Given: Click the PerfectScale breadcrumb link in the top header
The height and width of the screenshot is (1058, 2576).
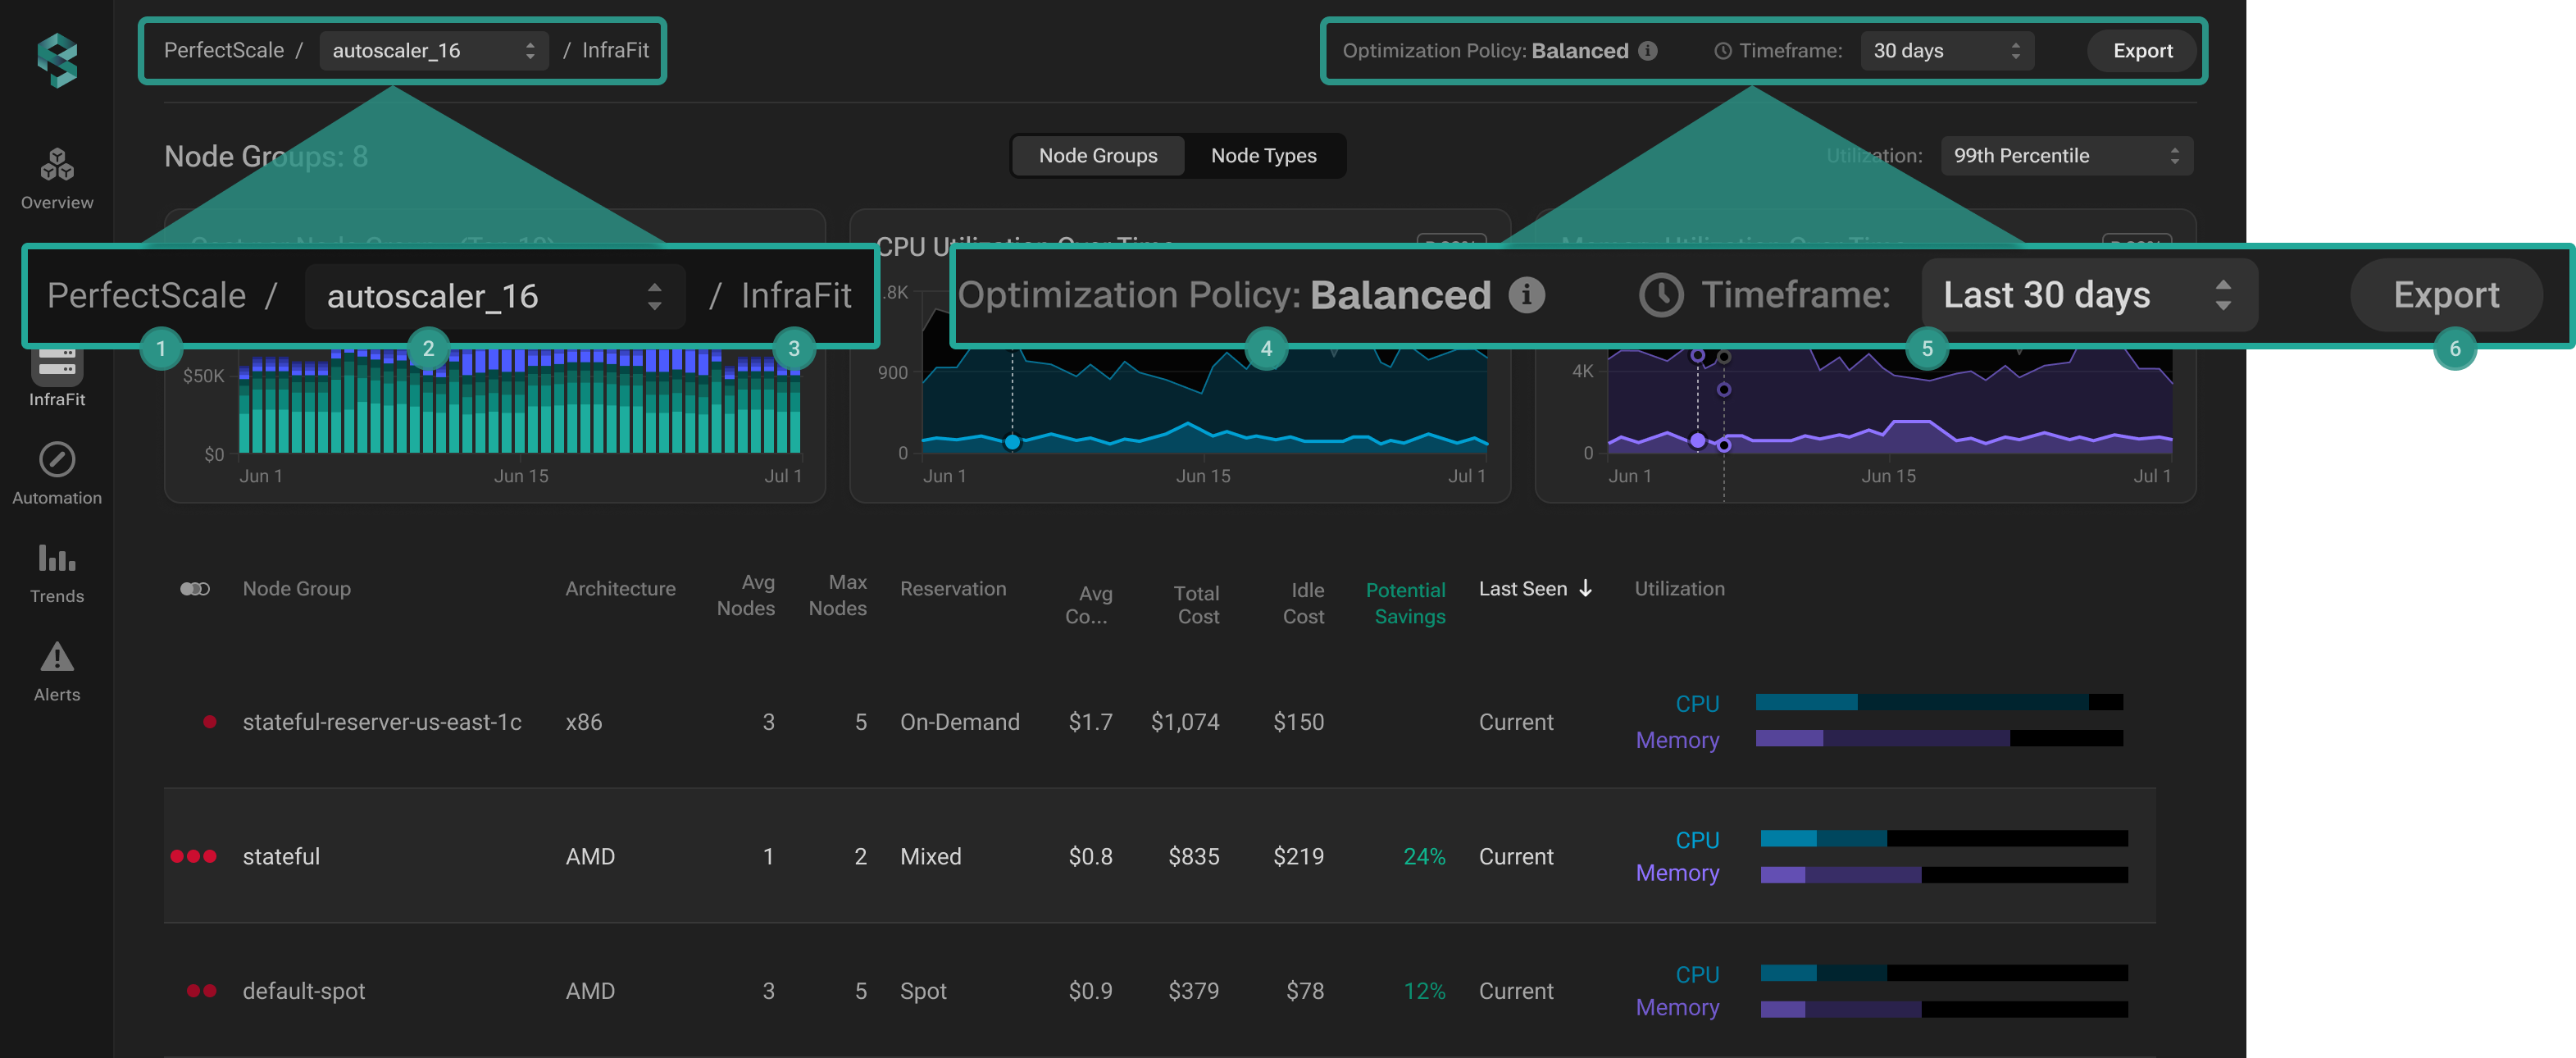Looking at the screenshot, I should coord(224,51).
